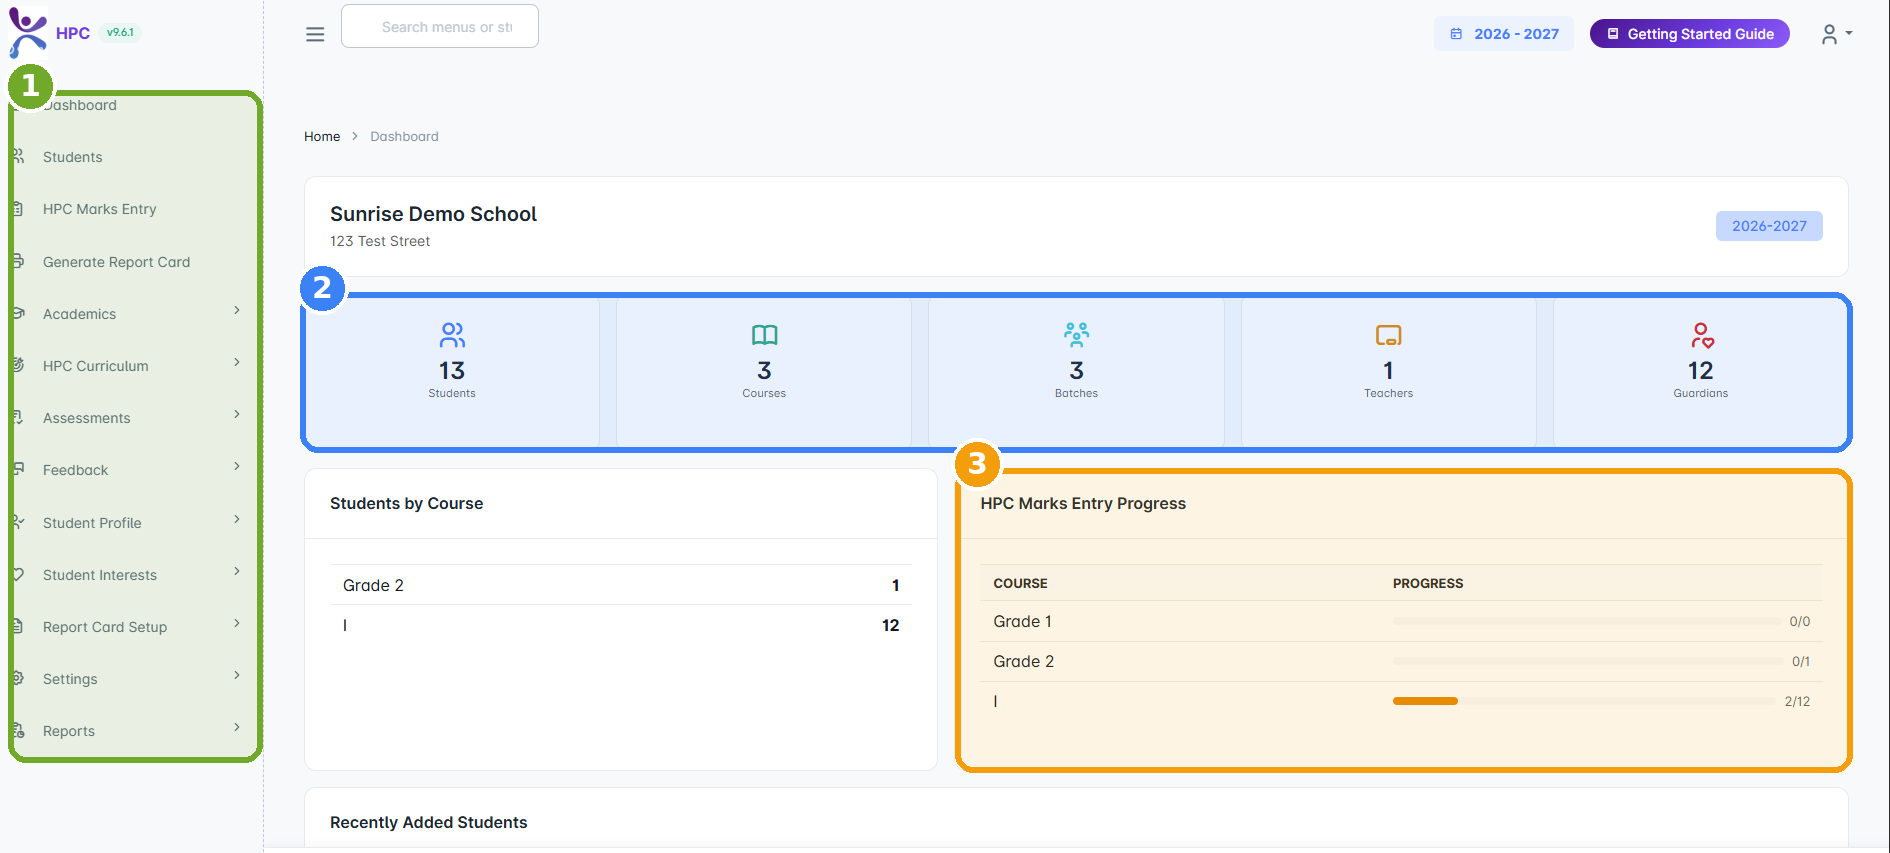Expand the Reports submenu chevron

click(x=237, y=727)
